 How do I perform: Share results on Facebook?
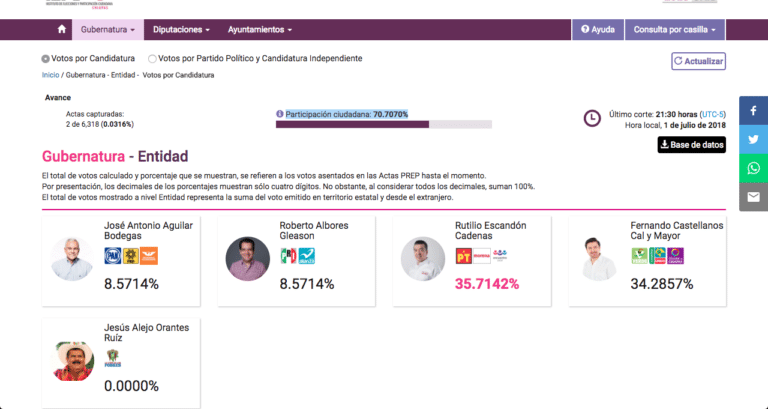pyautogui.click(x=753, y=110)
